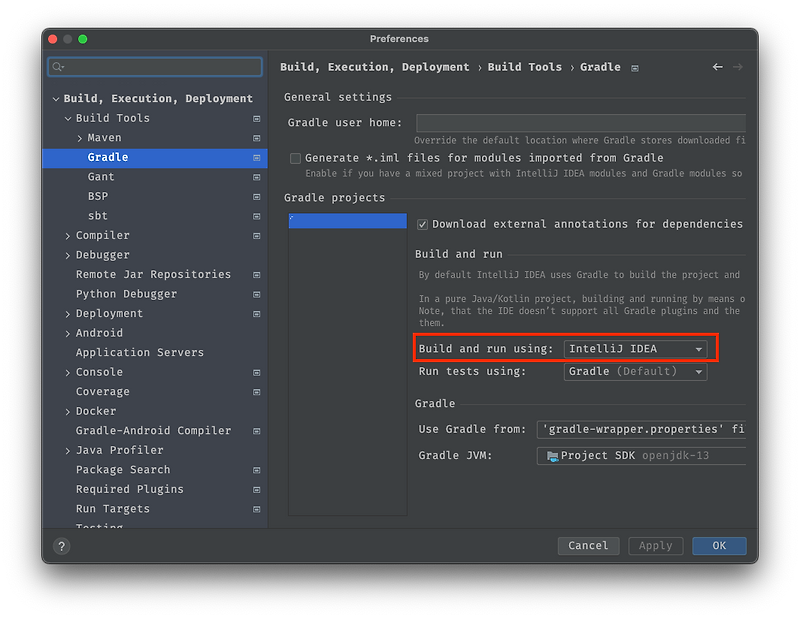
Task: Click the per-project settings badge beside Gant
Action: [x=257, y=177]
